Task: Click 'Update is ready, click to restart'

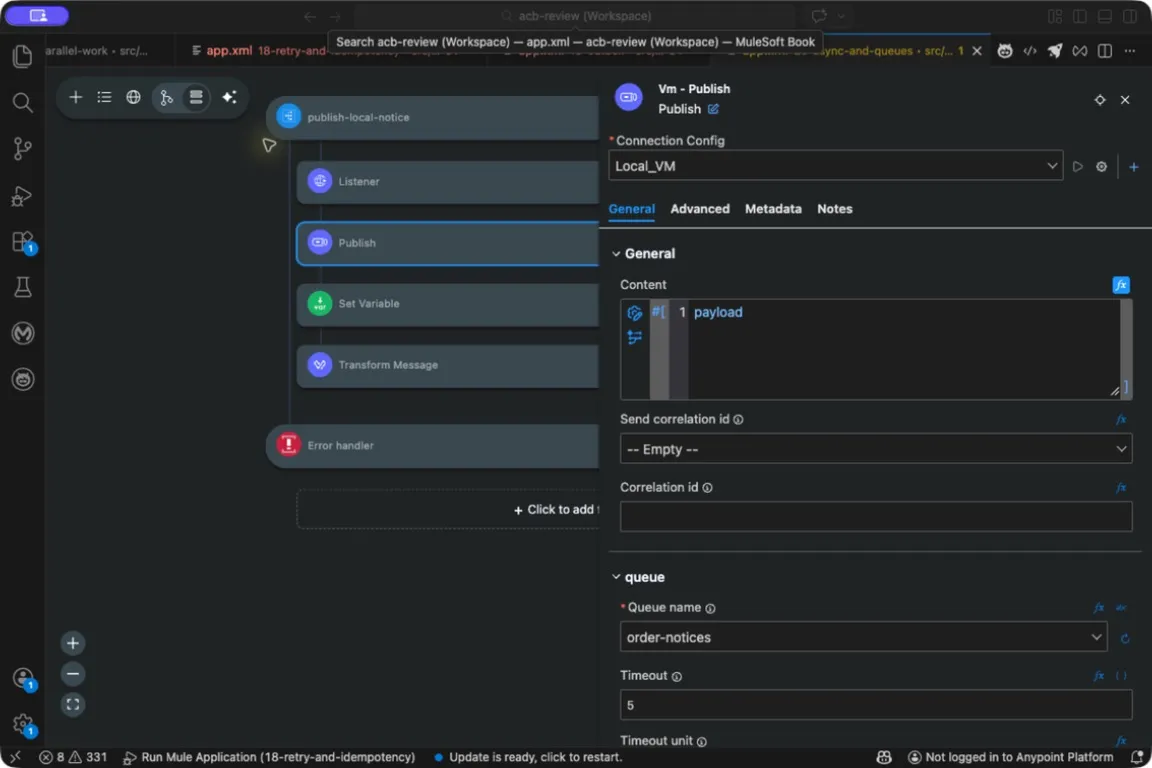Action: [528, 757]
